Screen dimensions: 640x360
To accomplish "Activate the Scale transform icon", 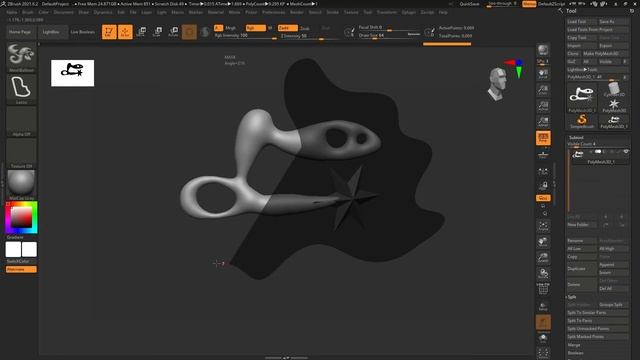I will click(157, 32).
